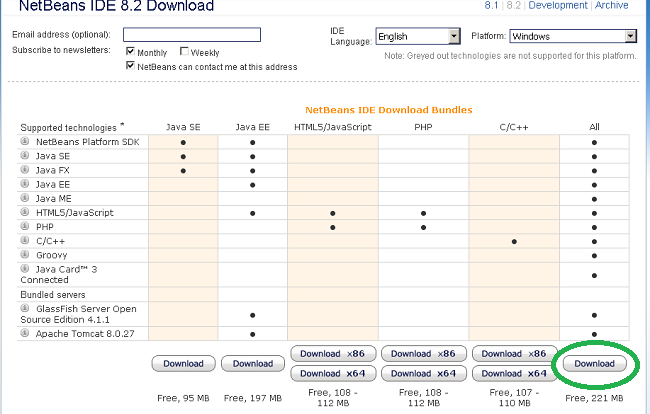Click the info icon beside Groovy
The width and height of the screenshot is (650, 414).
[x=25, y=254]
